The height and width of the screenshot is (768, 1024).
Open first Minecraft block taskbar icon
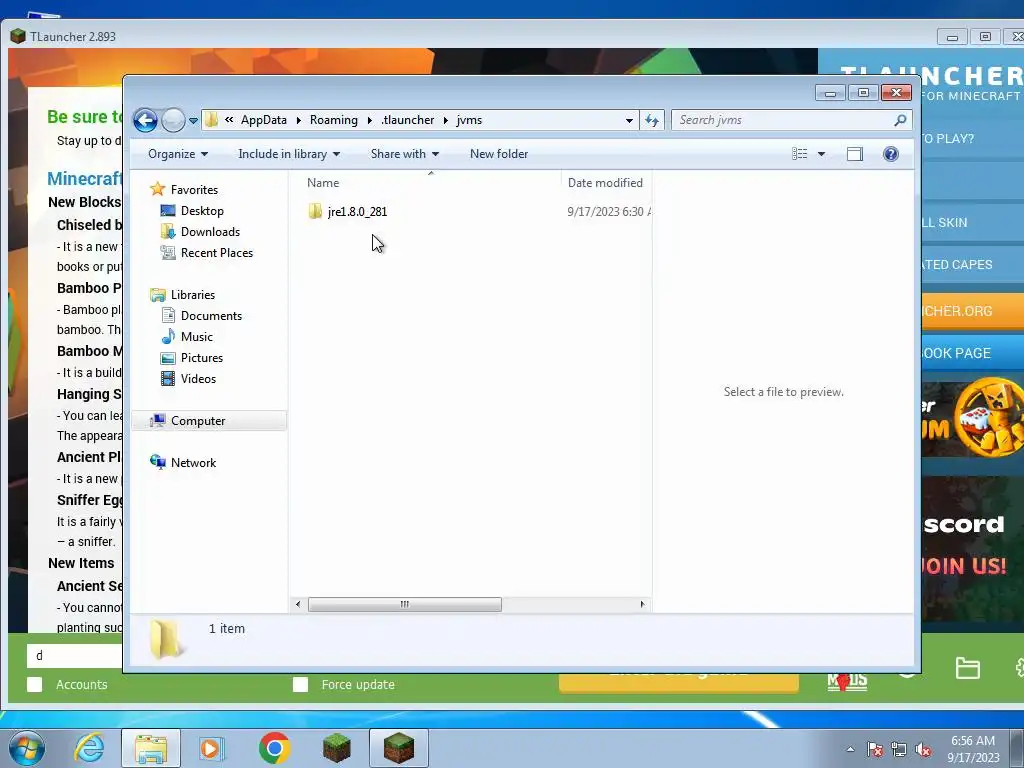(x=337, y=748)
